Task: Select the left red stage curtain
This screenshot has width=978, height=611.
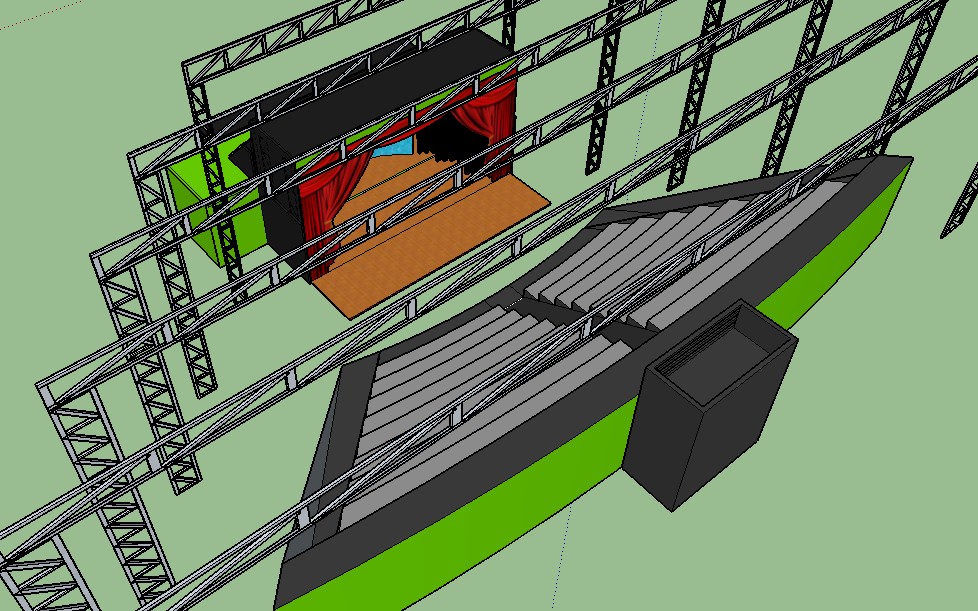Action: [x=328, y=203]
